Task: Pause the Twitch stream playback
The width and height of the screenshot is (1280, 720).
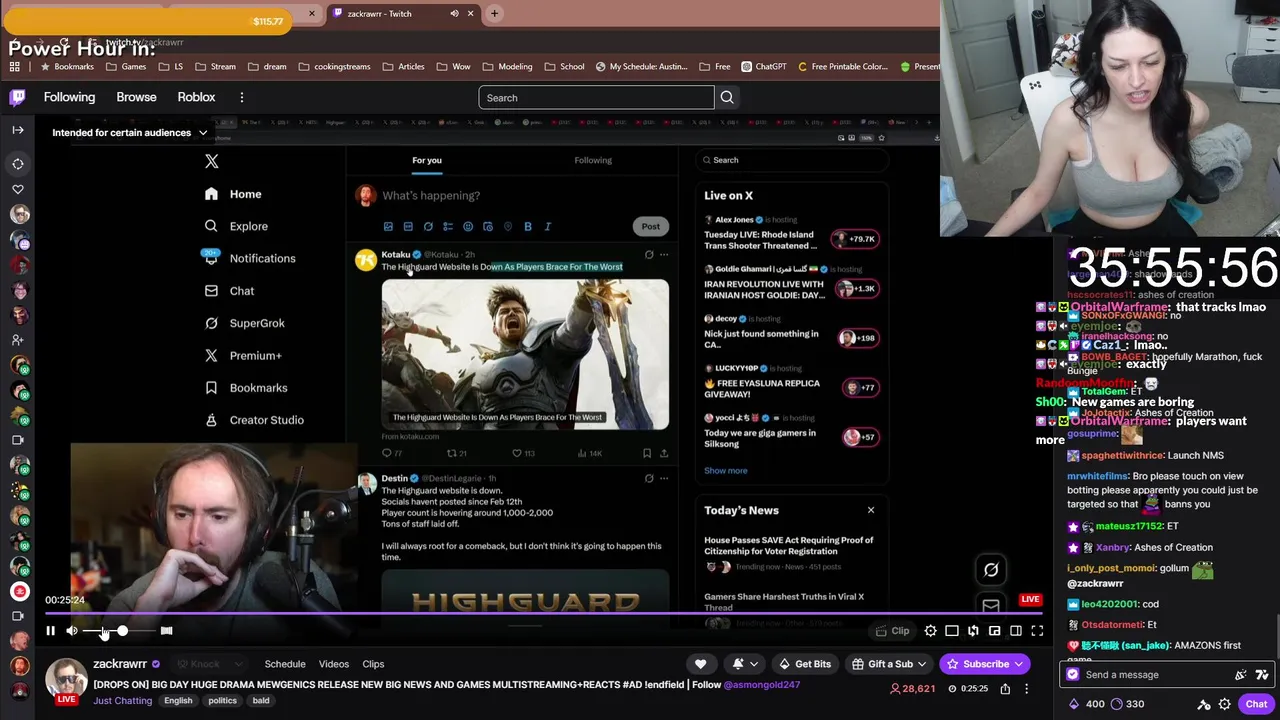Action: pos(50,631)
